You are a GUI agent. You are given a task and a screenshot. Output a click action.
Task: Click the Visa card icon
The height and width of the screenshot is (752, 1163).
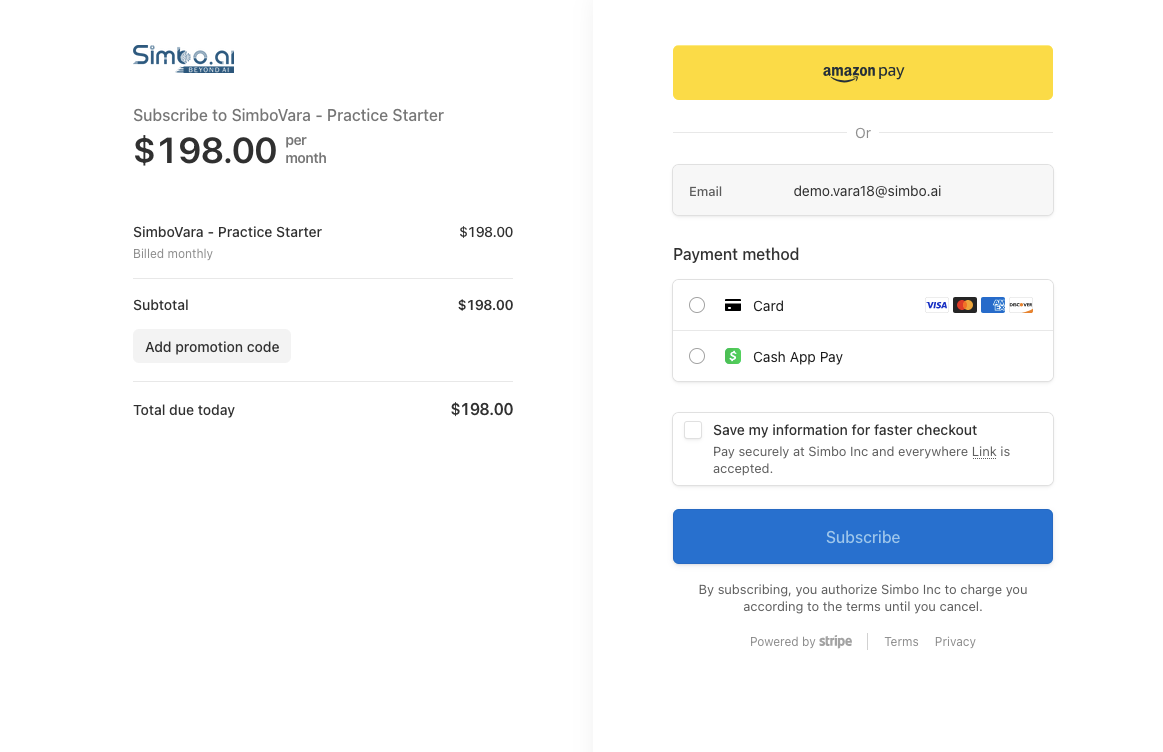coord(936,305)
